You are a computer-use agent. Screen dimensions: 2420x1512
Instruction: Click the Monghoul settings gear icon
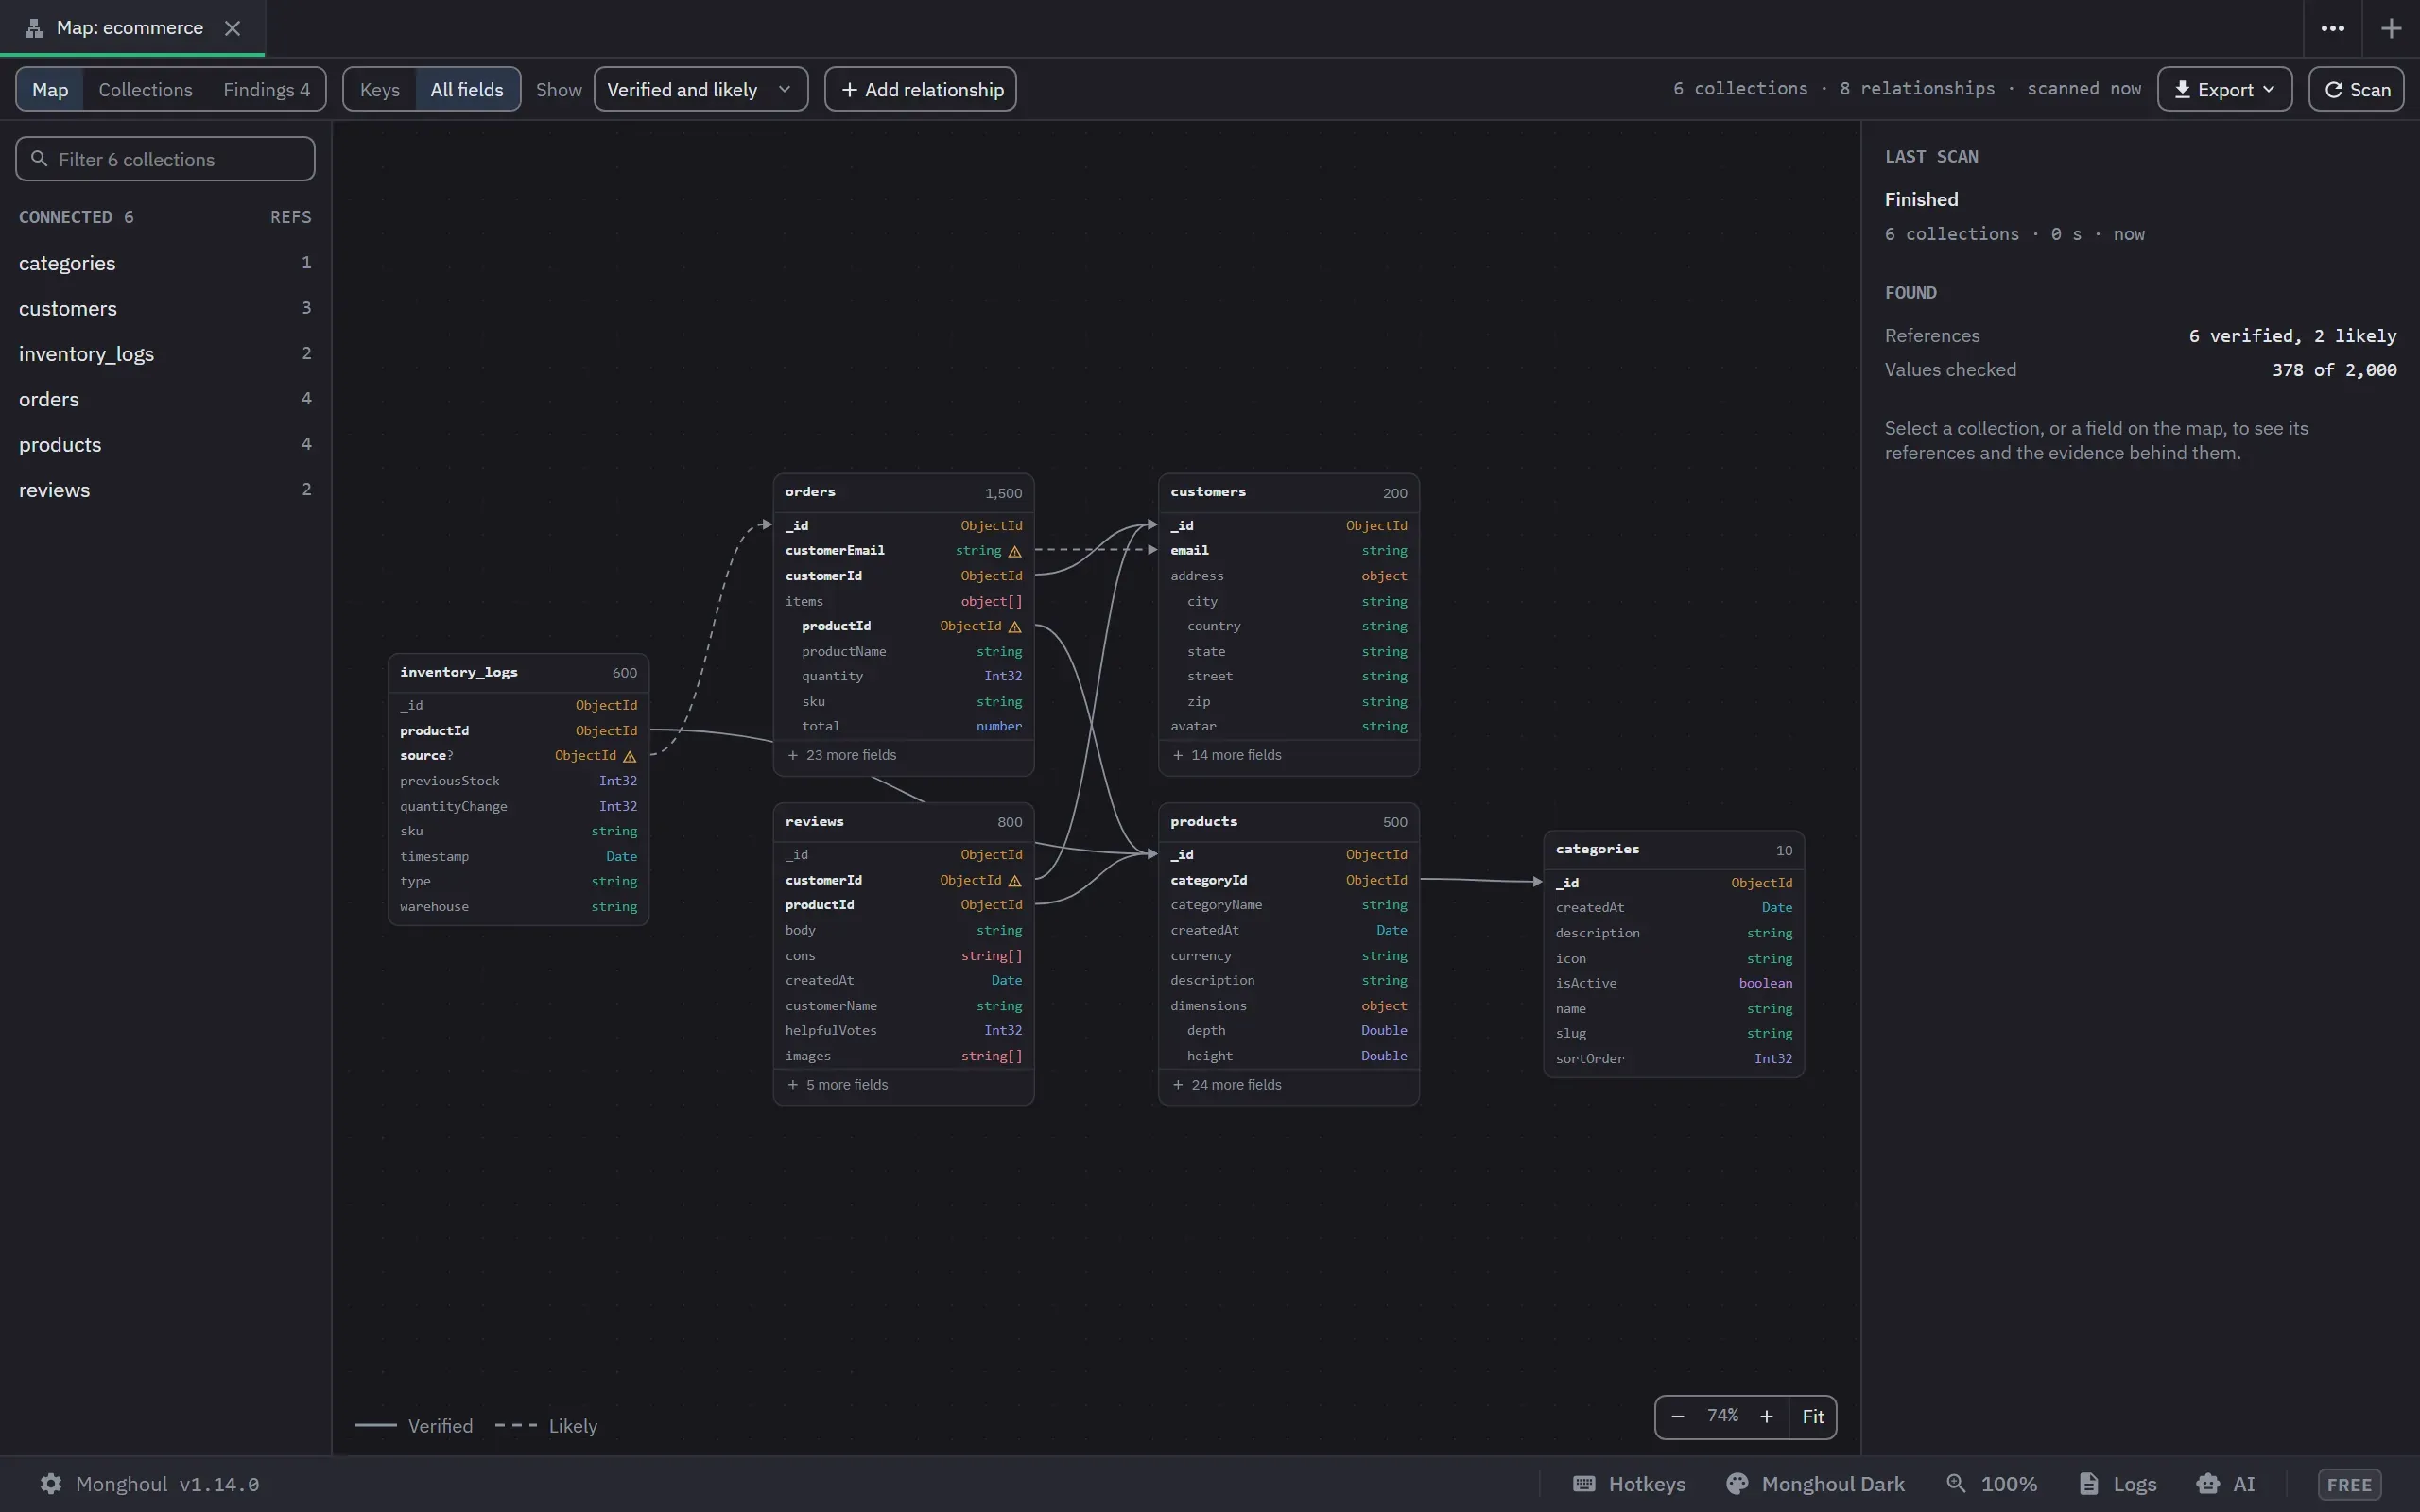(51, 1484)
